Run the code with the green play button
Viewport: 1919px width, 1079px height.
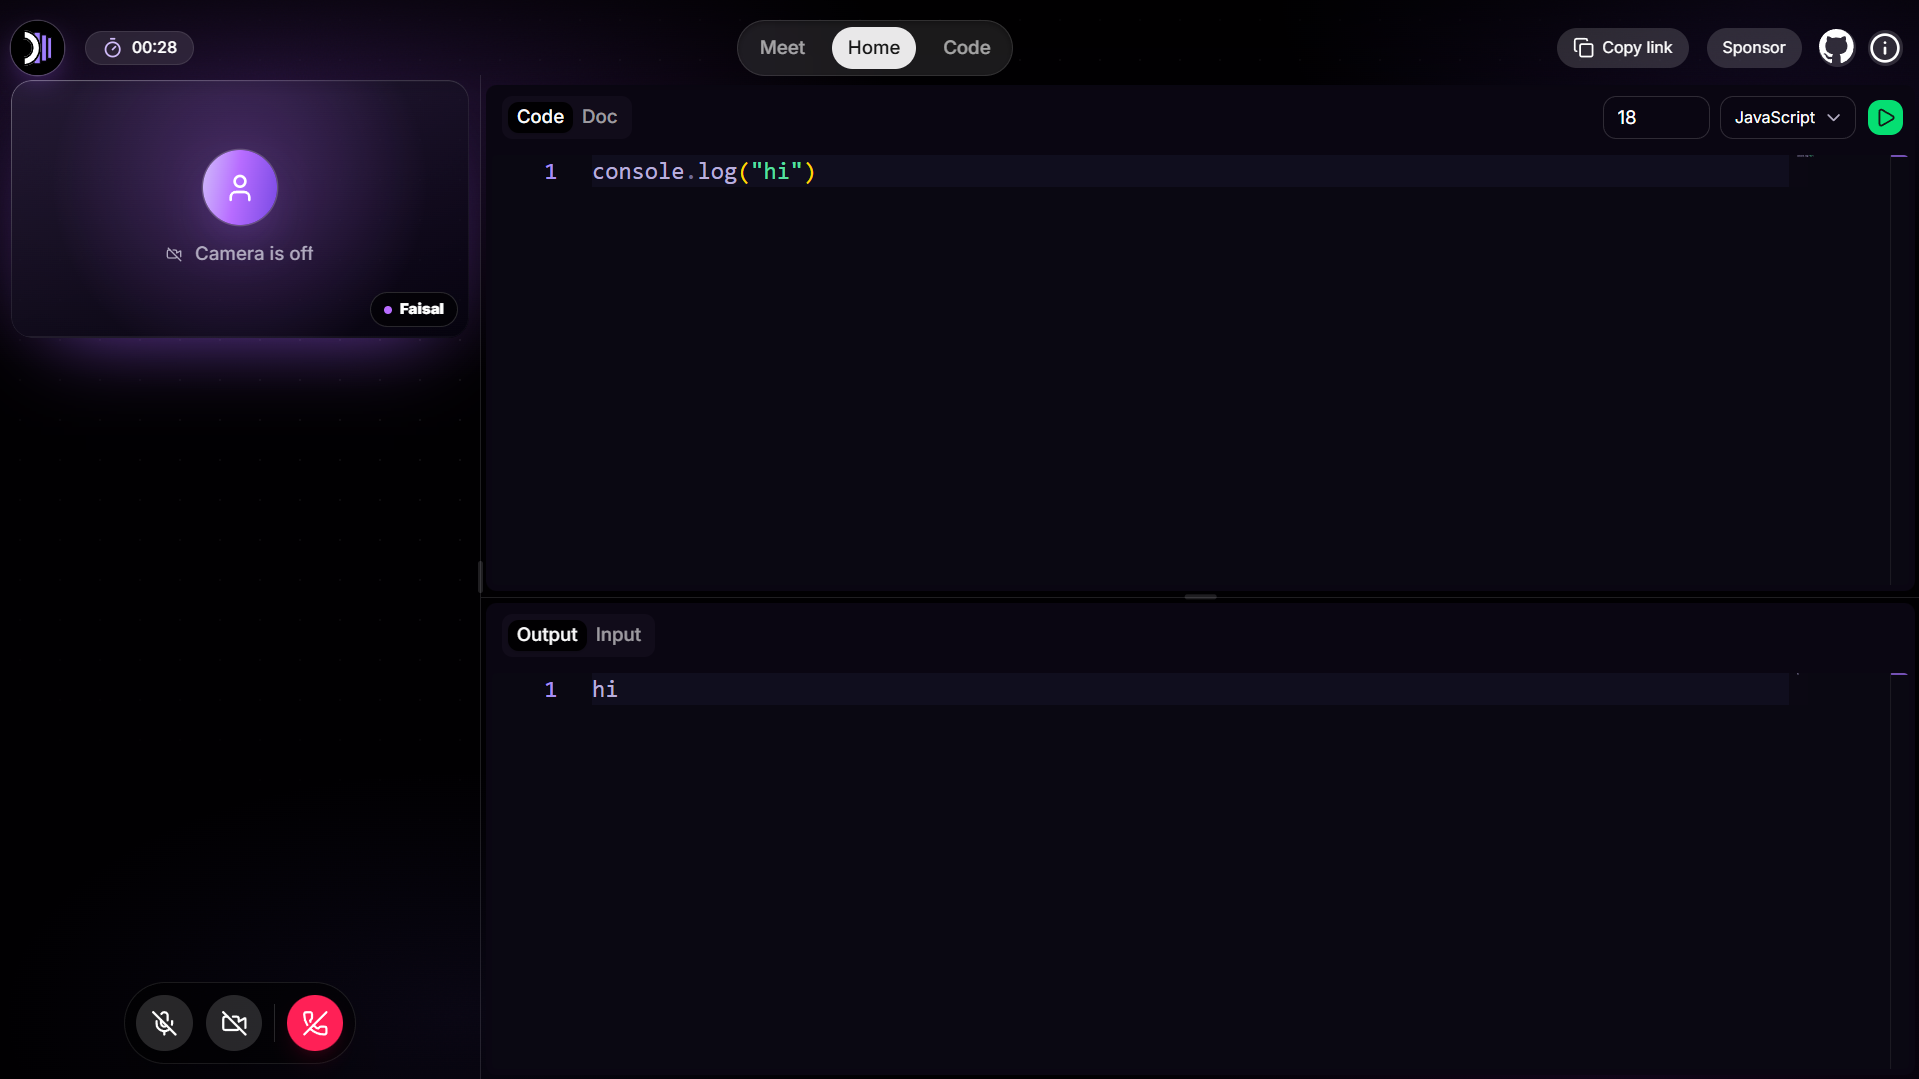(1886, 118)
